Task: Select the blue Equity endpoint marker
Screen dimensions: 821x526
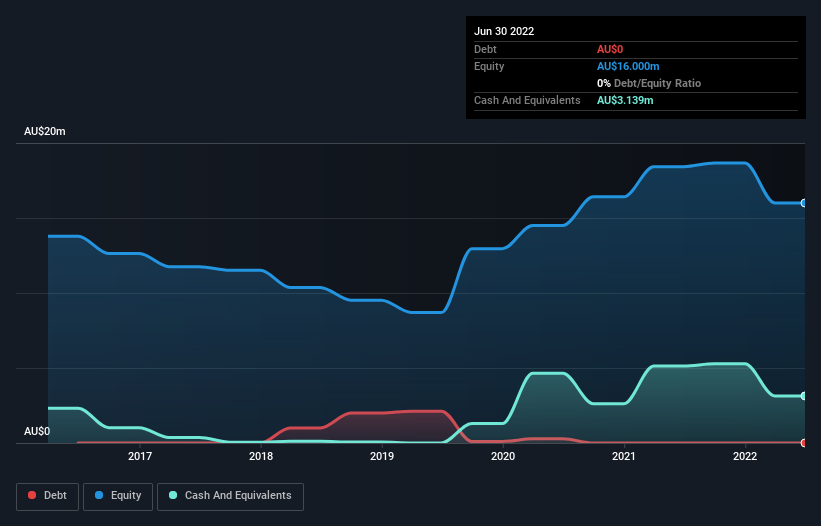Action: coord(804,203)
